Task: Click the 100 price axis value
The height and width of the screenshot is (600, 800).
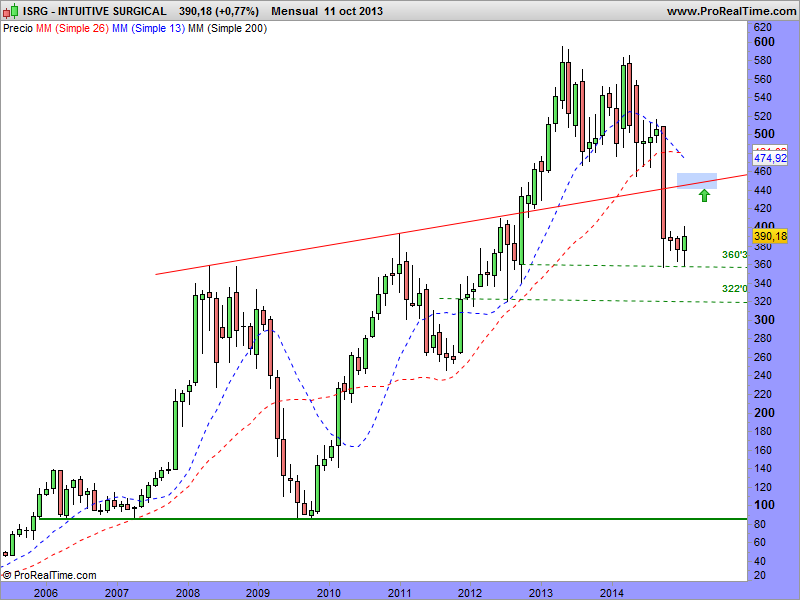Action: pos(764,505)
